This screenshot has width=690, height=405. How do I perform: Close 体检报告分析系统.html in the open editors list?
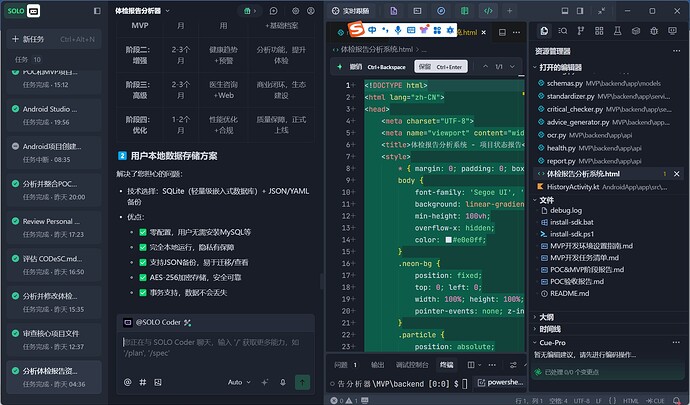pyautogui.click(x=677, y=174)
